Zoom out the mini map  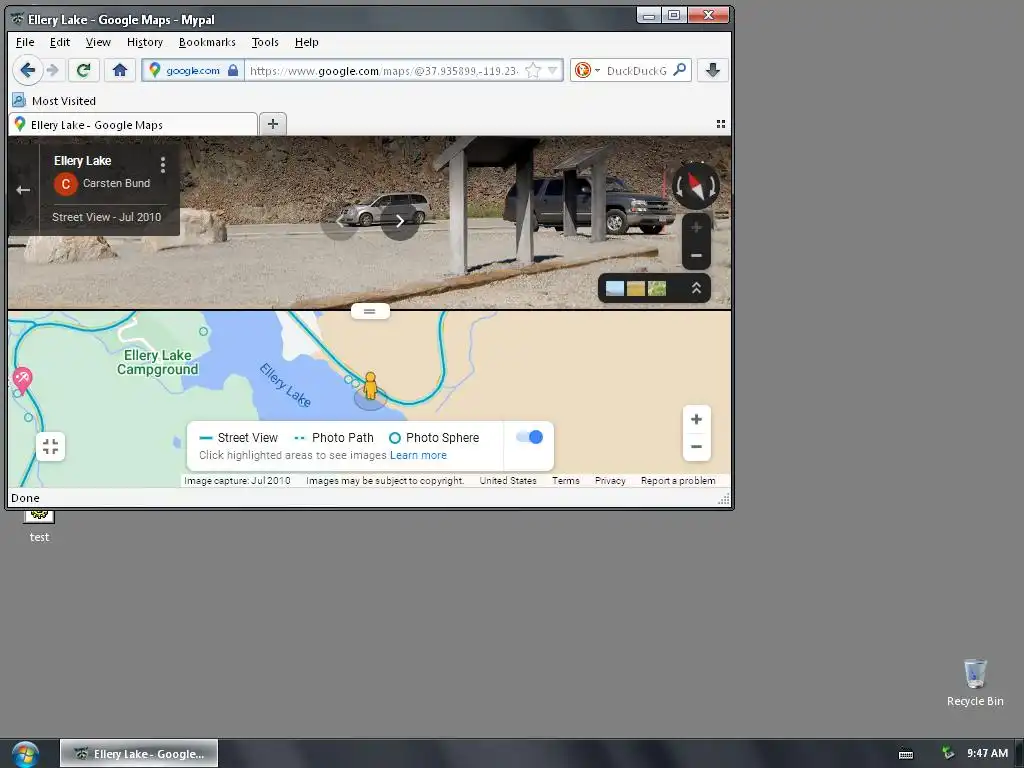pyautogui.click(x=696, y=447)
